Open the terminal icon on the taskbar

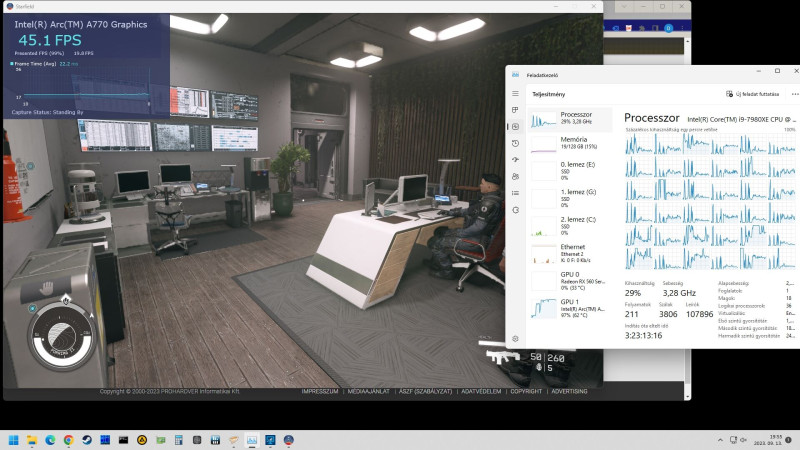click(123, 440)
